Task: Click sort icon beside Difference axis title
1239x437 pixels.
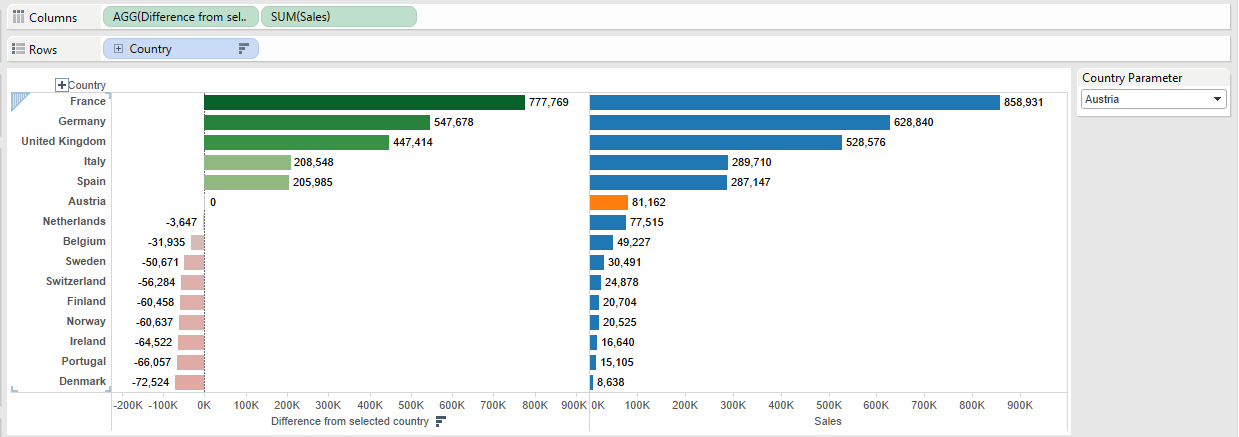Action: coord(440,422)
